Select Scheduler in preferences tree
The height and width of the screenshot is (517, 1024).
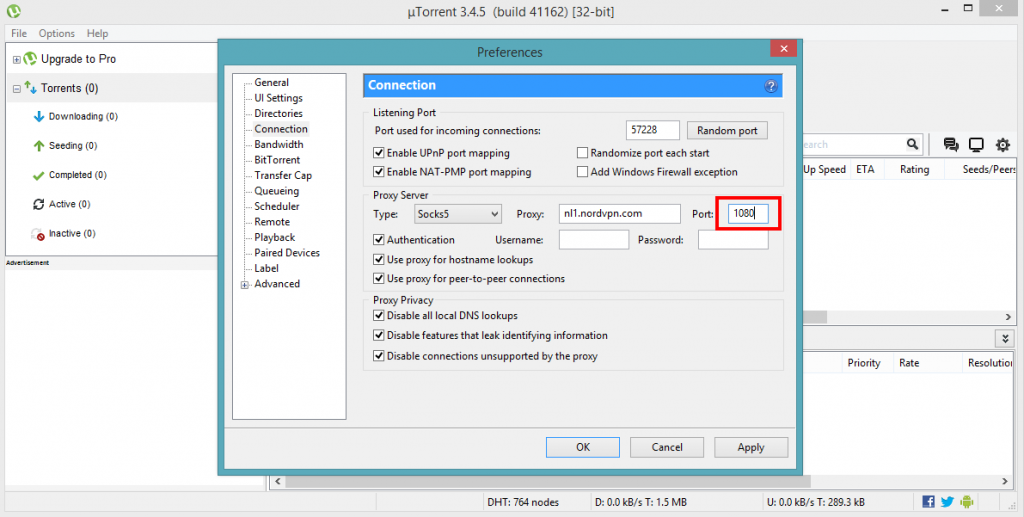pyautogui.click(x=277, y=206)
